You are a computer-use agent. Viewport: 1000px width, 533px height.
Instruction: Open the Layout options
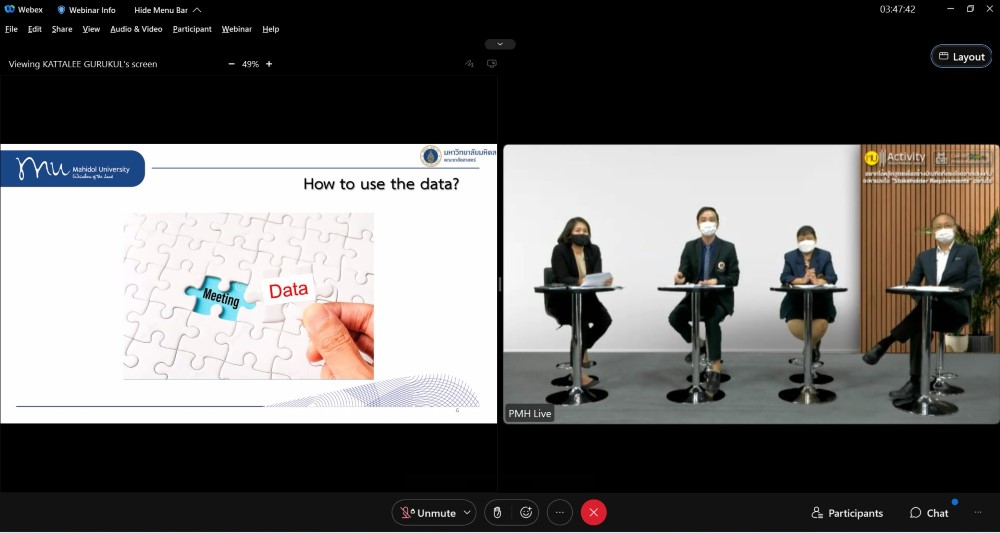(961, 57)
